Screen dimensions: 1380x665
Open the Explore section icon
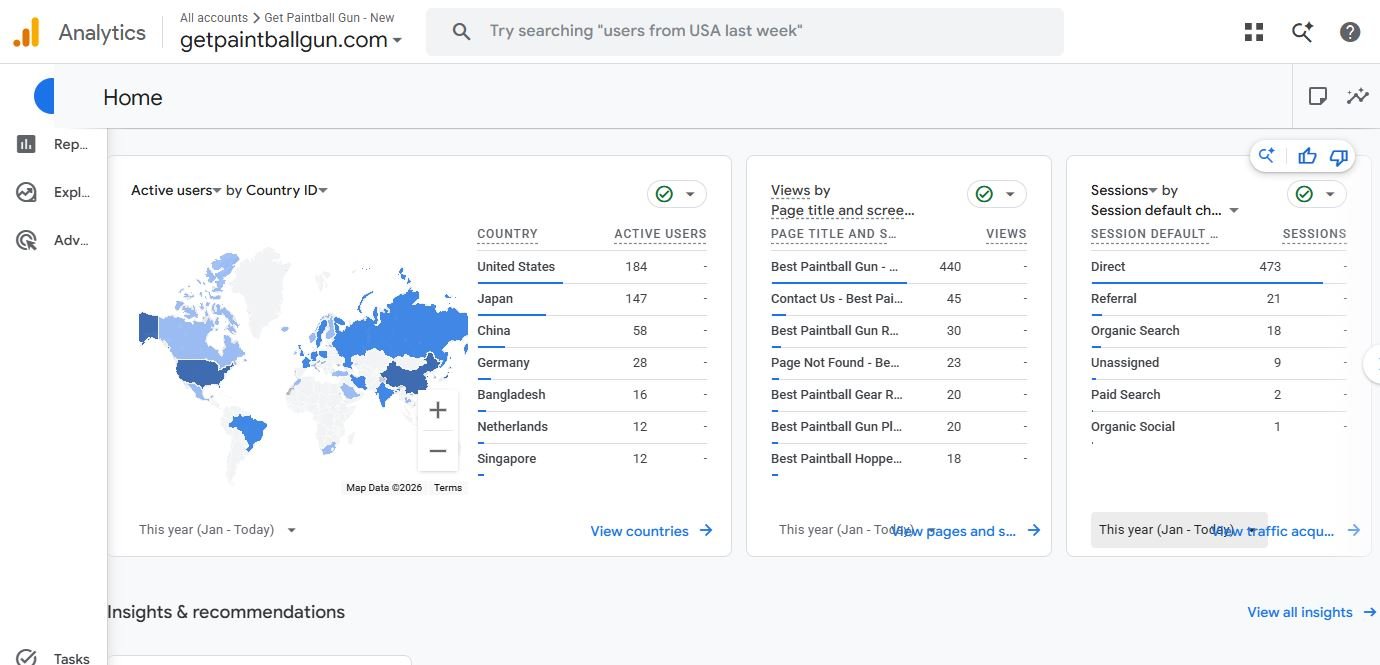tap(27, 193)
